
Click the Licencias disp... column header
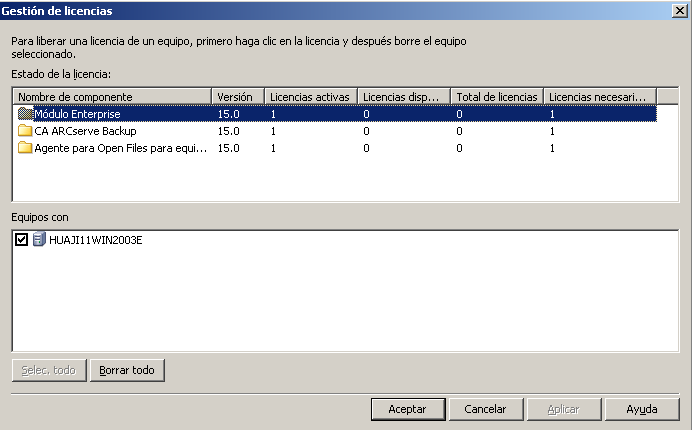(x=404, y=97)
